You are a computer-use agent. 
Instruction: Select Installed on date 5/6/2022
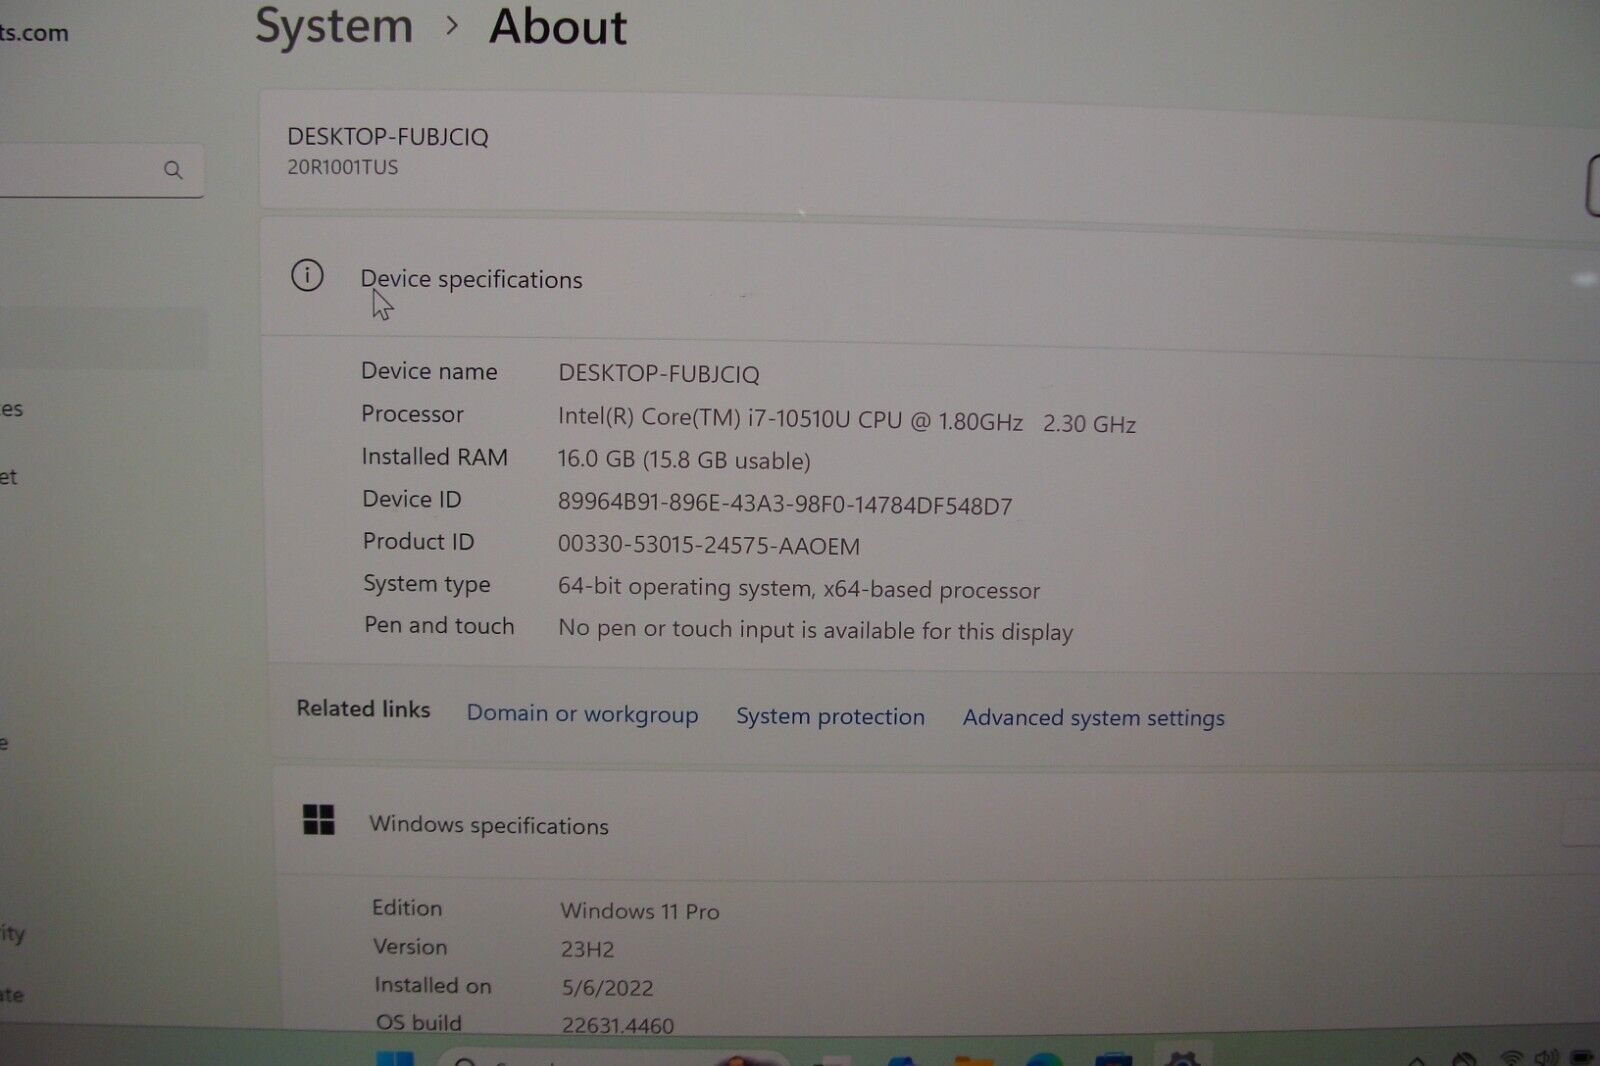click(607, 988)
